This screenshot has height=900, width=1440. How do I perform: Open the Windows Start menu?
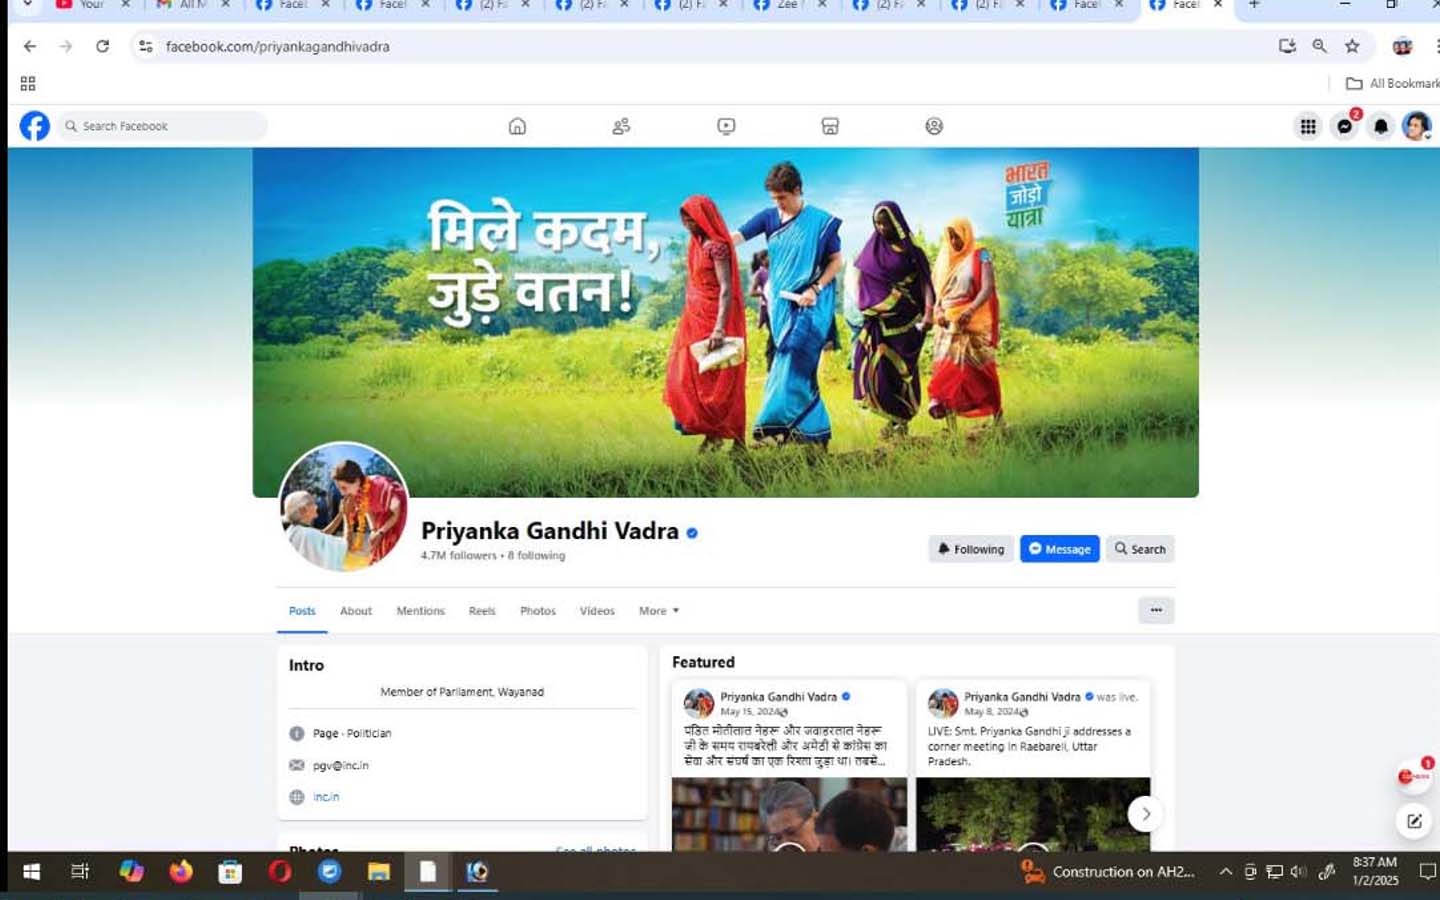pos(32,872)
